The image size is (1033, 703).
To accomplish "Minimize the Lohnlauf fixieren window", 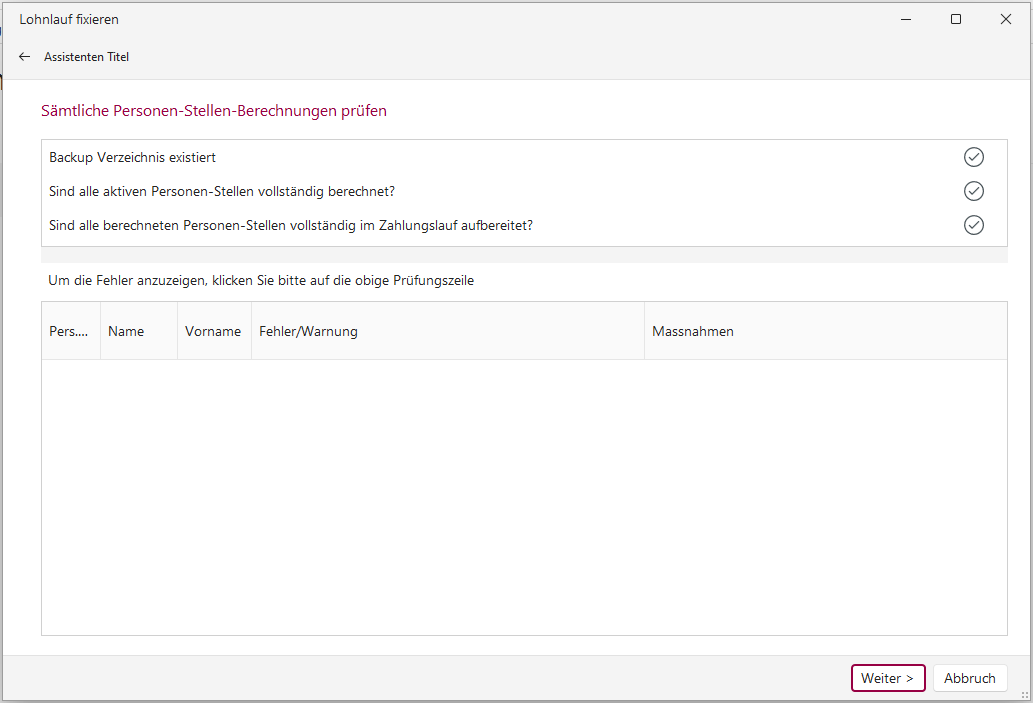I will click(905, 19).
